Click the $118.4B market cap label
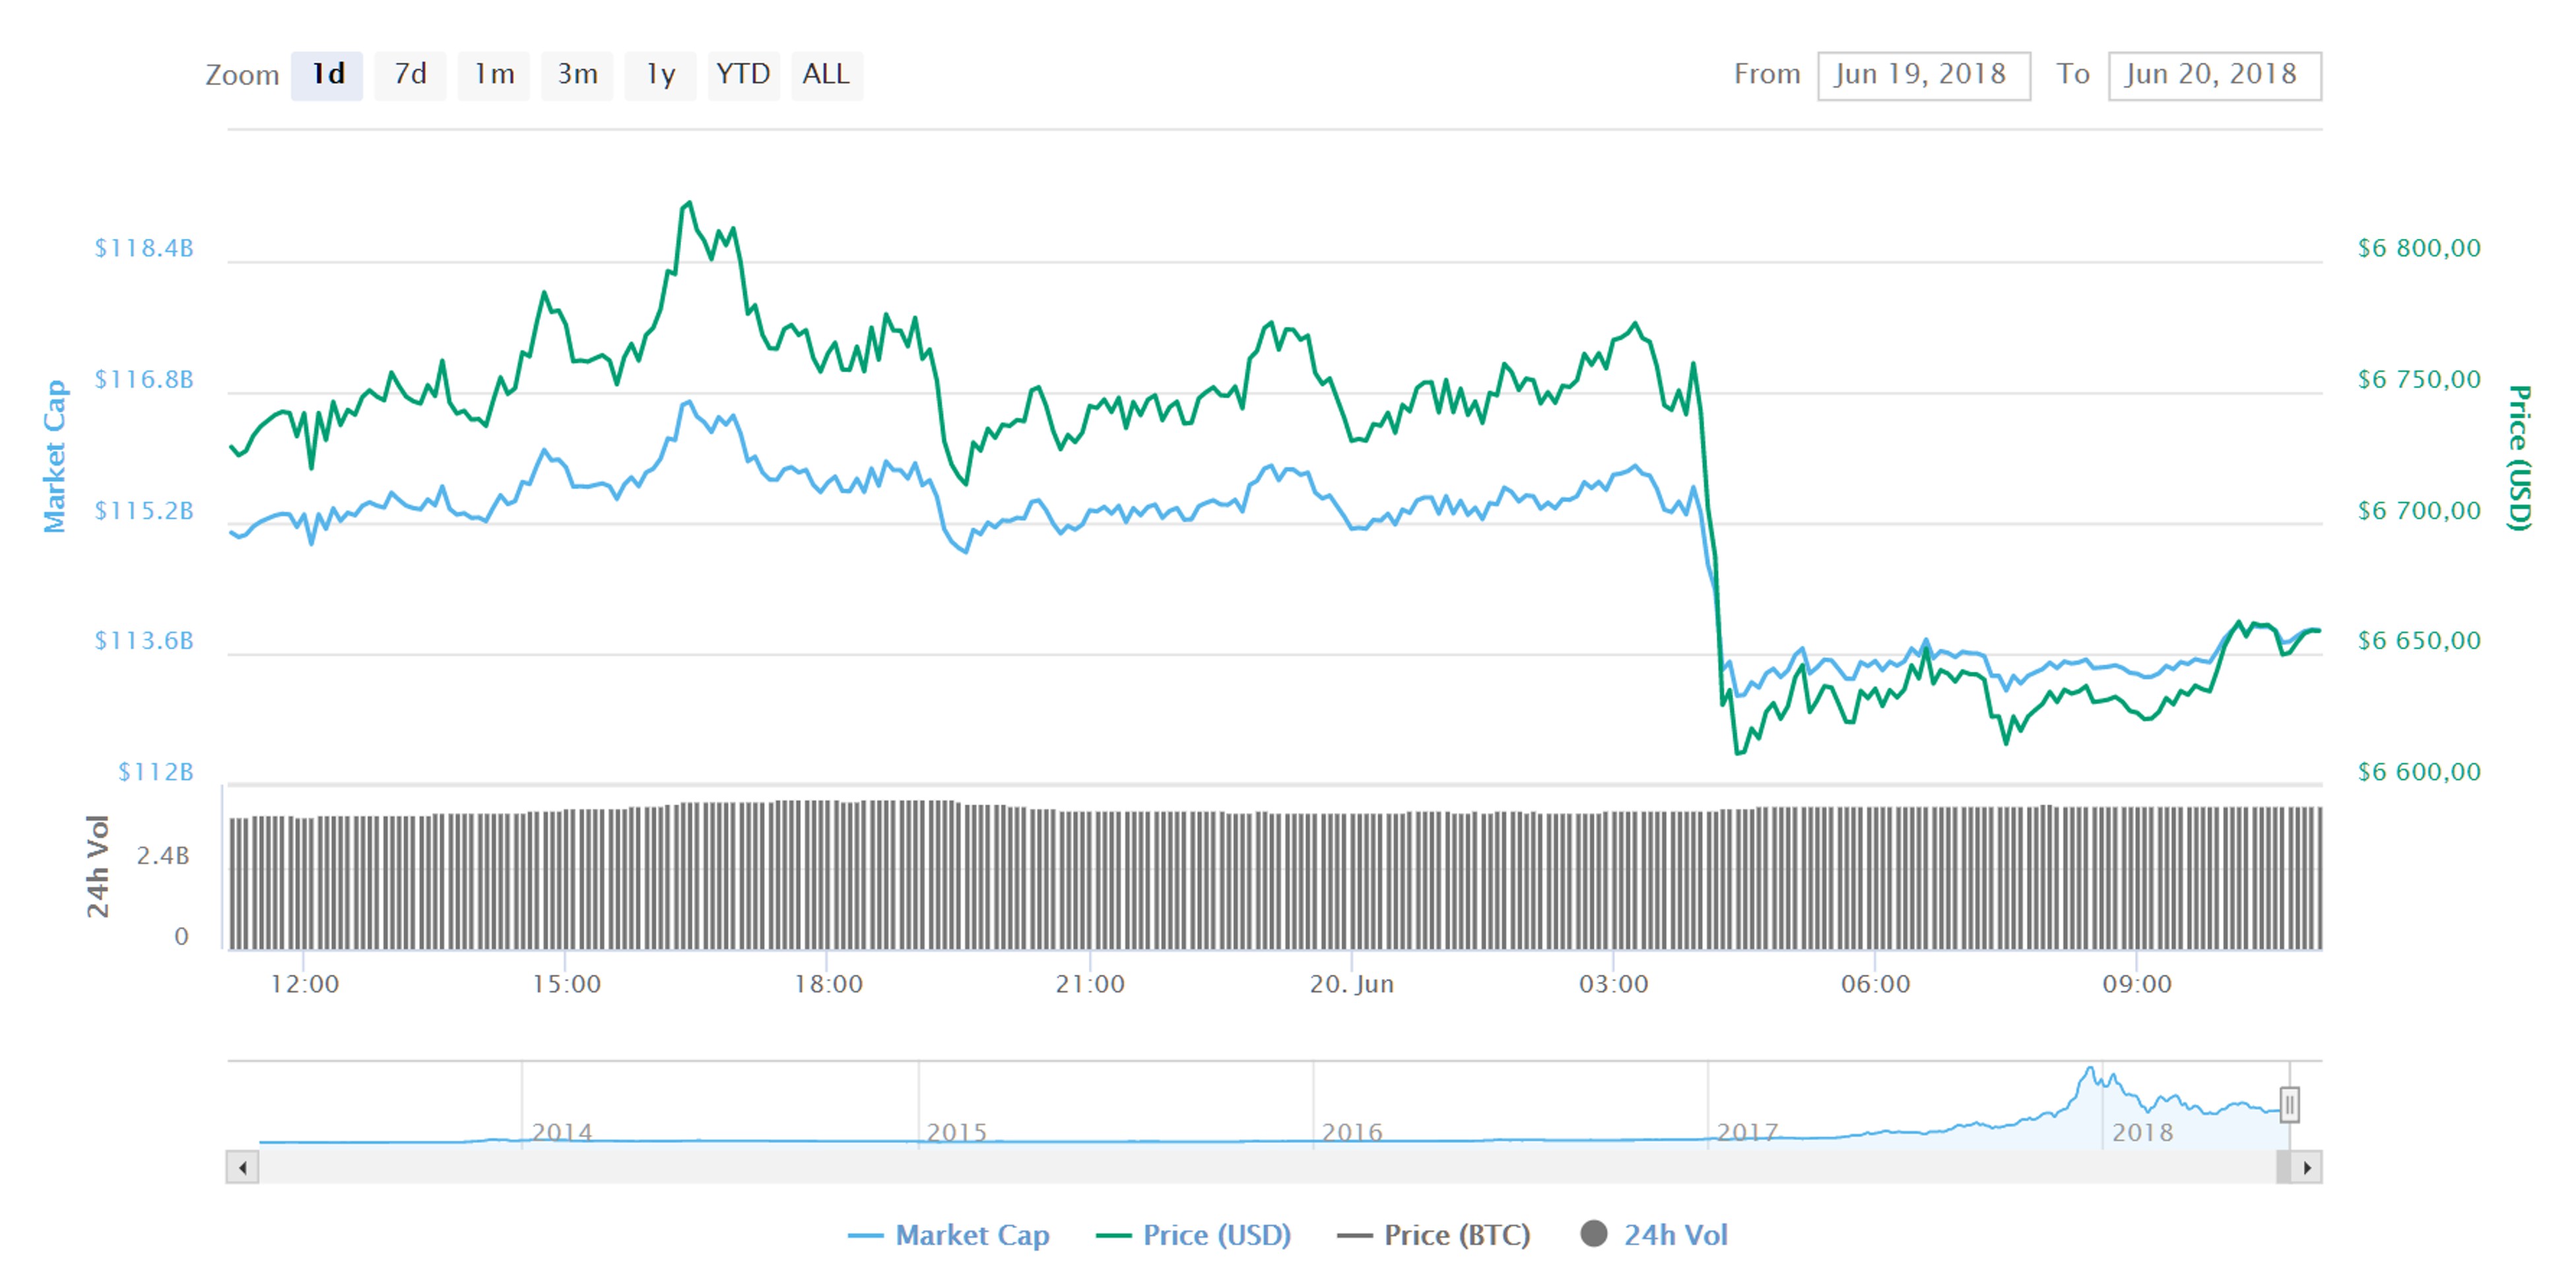 [x=144, y=248]
